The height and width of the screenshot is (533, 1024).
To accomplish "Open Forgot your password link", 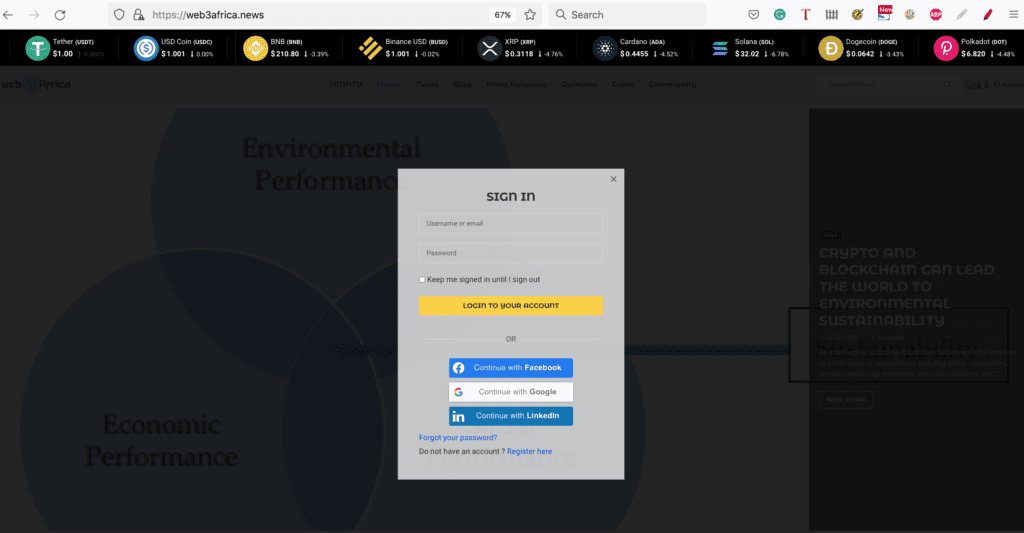I will coord(458,438).
